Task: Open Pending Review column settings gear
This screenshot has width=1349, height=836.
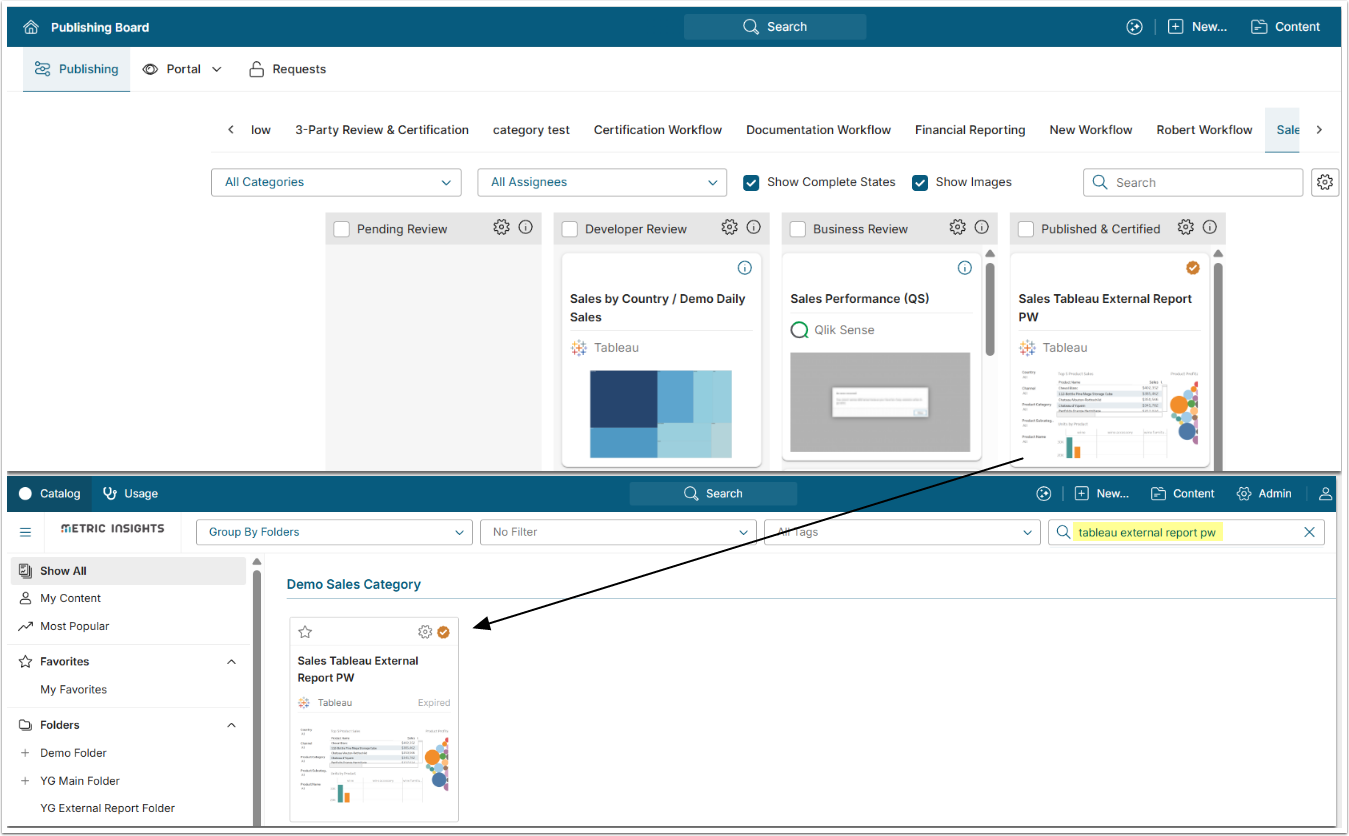Action: point(501,227)
